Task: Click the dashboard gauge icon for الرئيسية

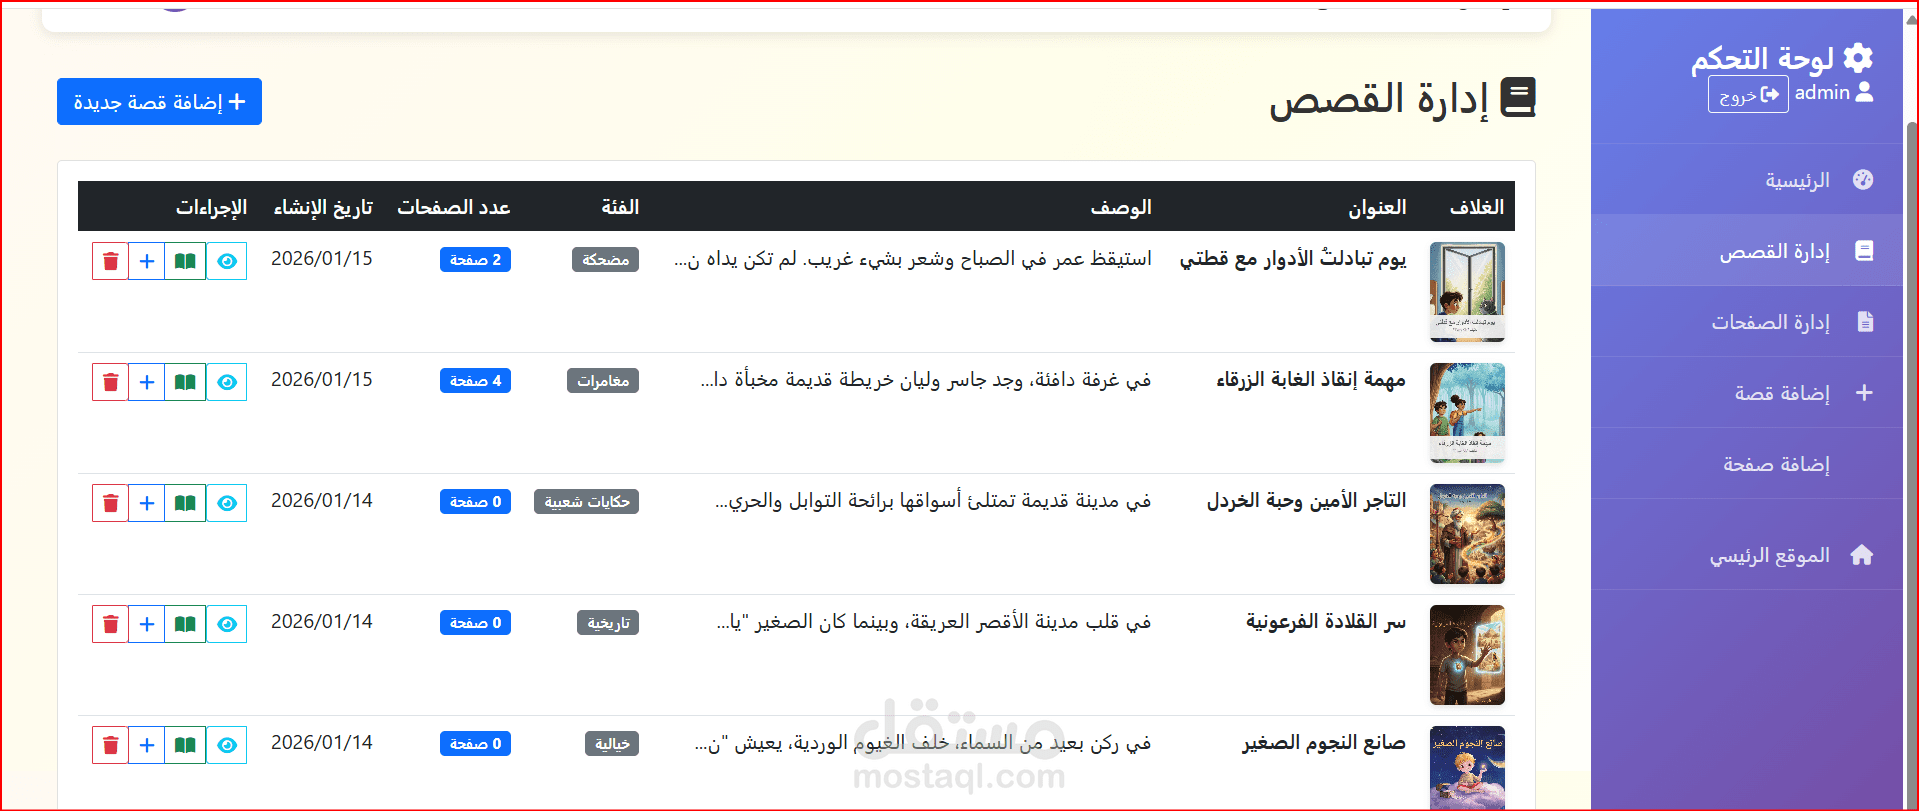Action: (1863, 179)
